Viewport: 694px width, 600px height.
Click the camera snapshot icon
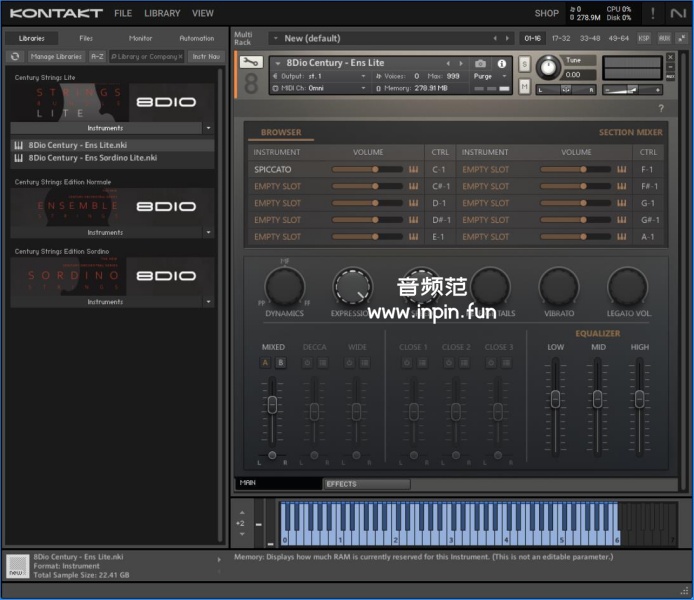coord(480,63)
